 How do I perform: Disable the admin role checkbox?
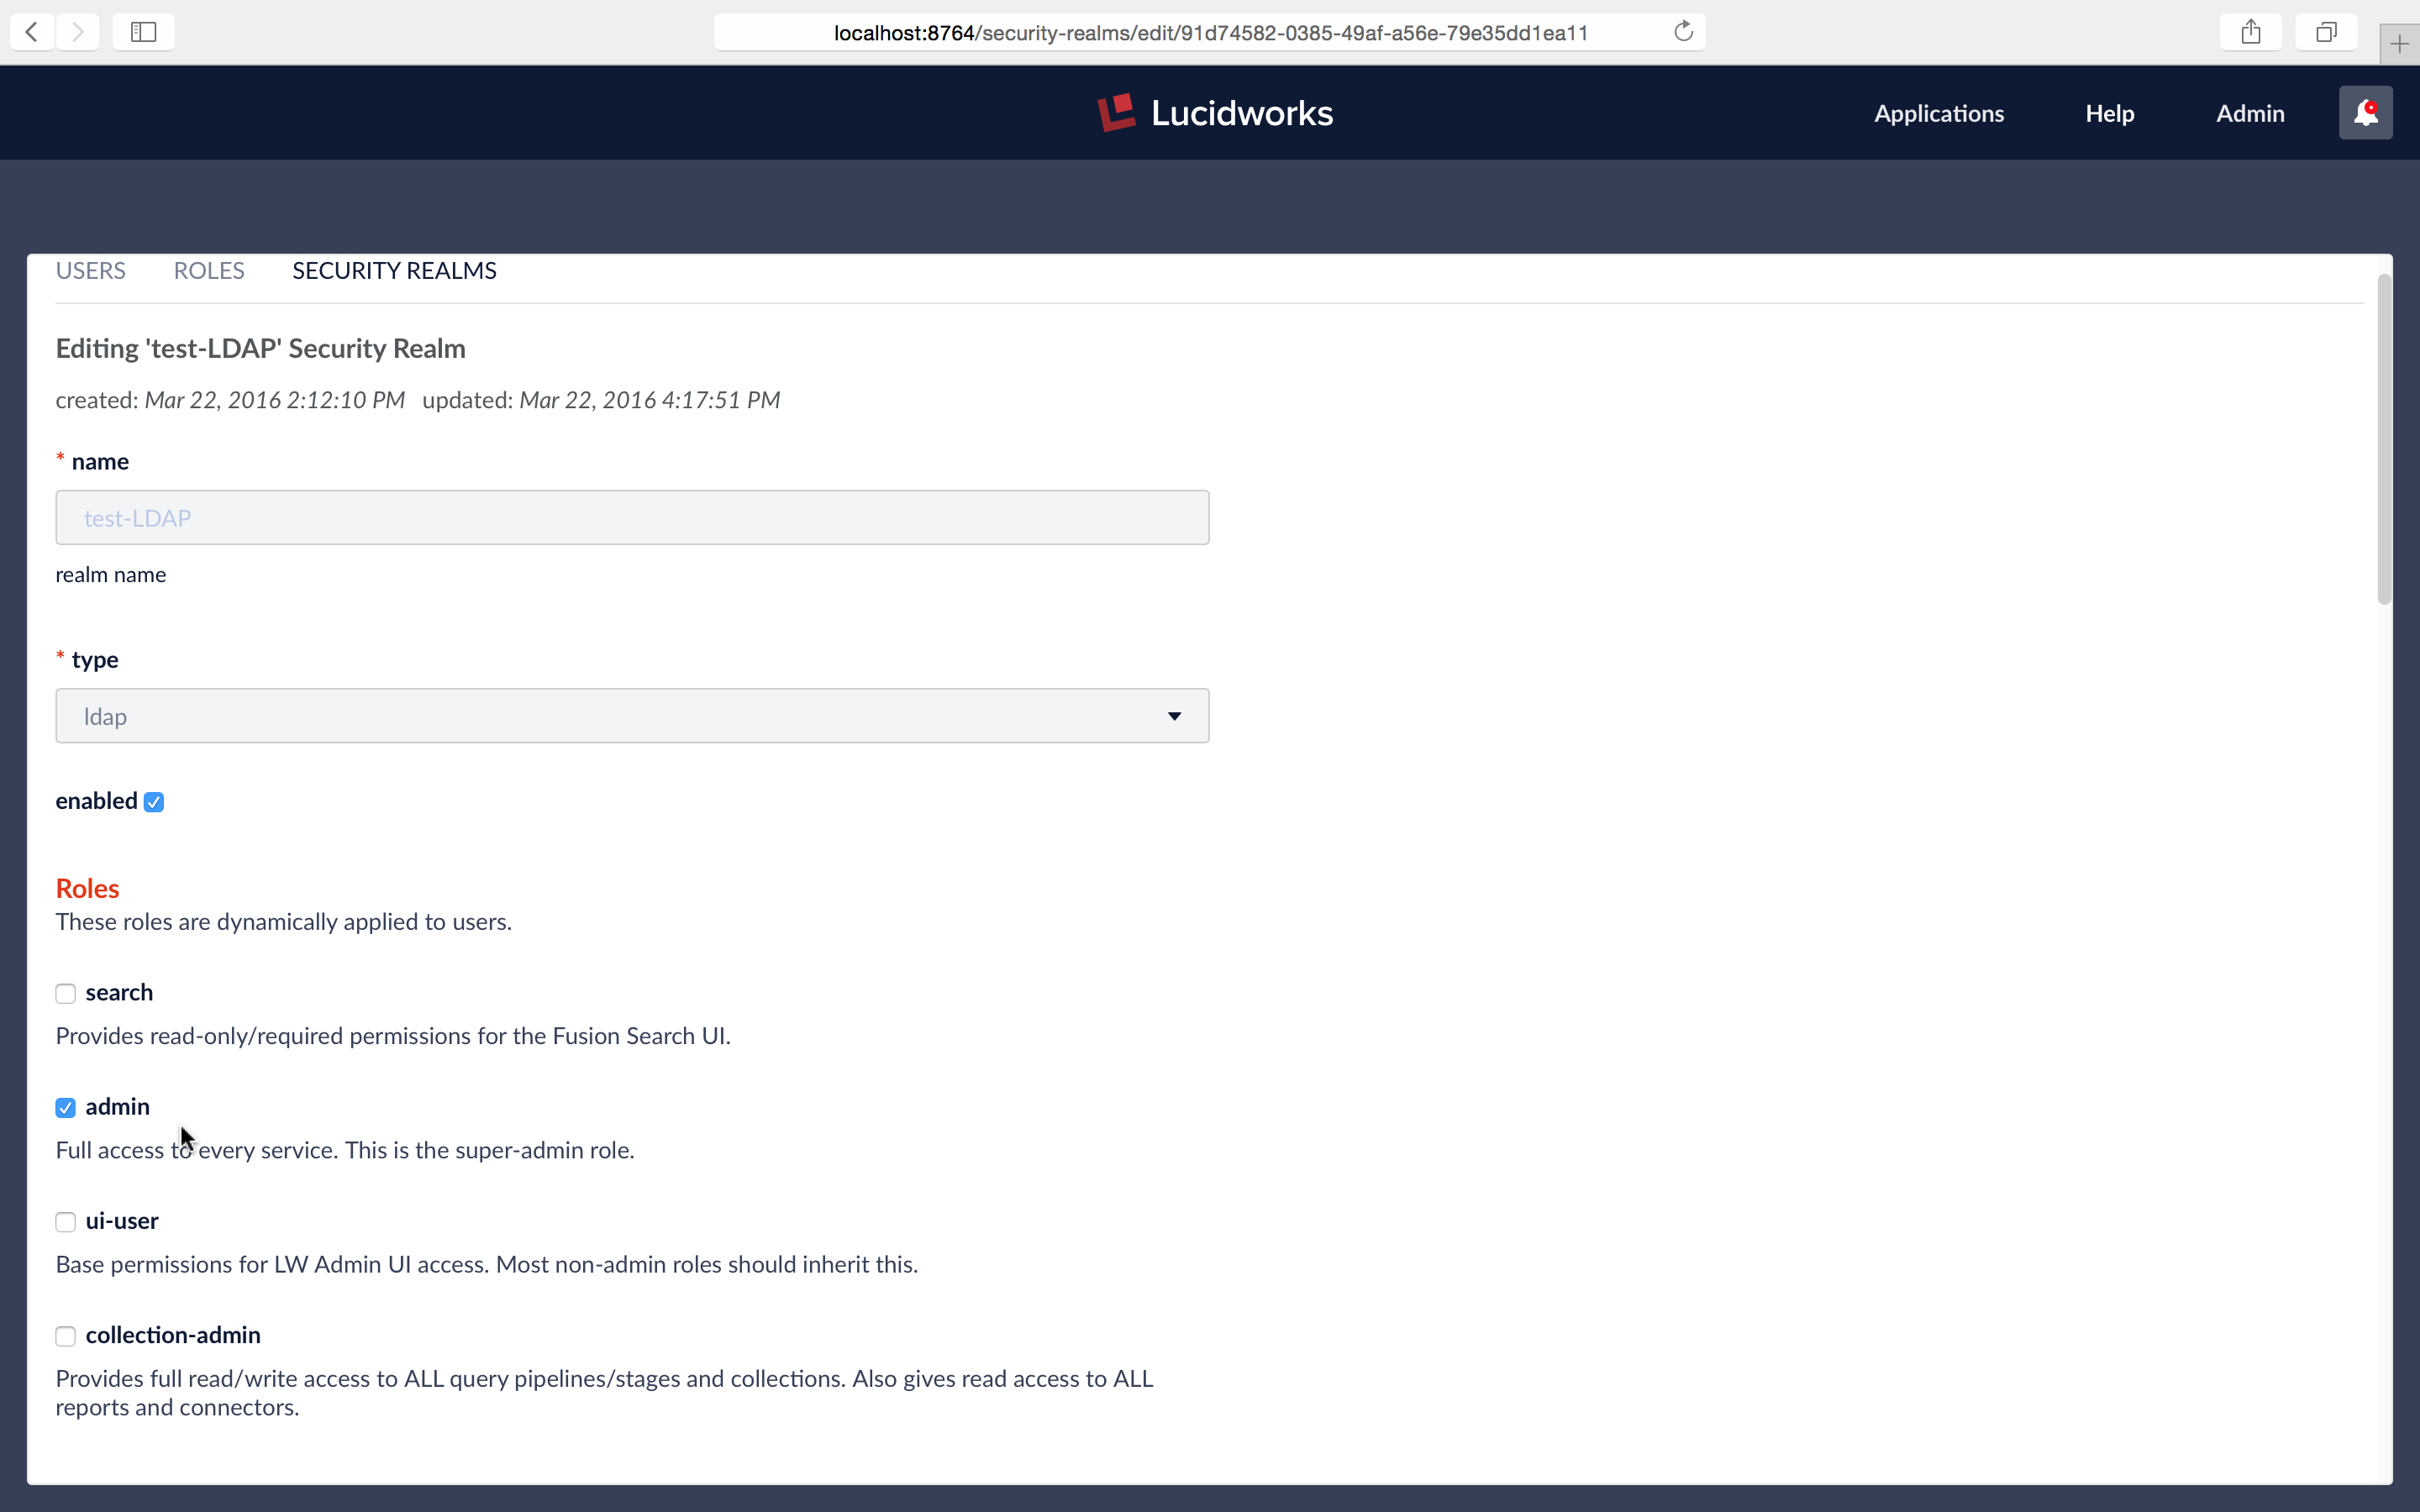pos(65,1106)
